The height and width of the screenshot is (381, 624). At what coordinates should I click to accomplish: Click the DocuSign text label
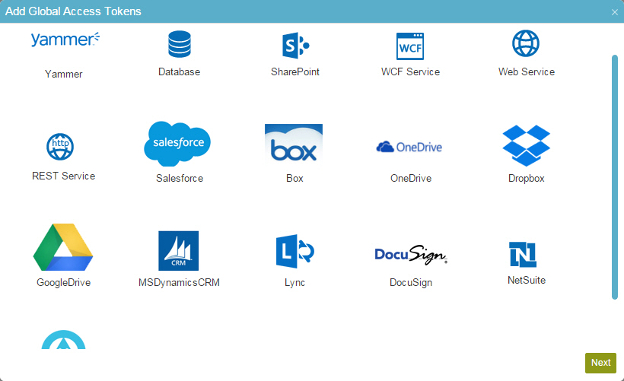(x=411, y=283)
